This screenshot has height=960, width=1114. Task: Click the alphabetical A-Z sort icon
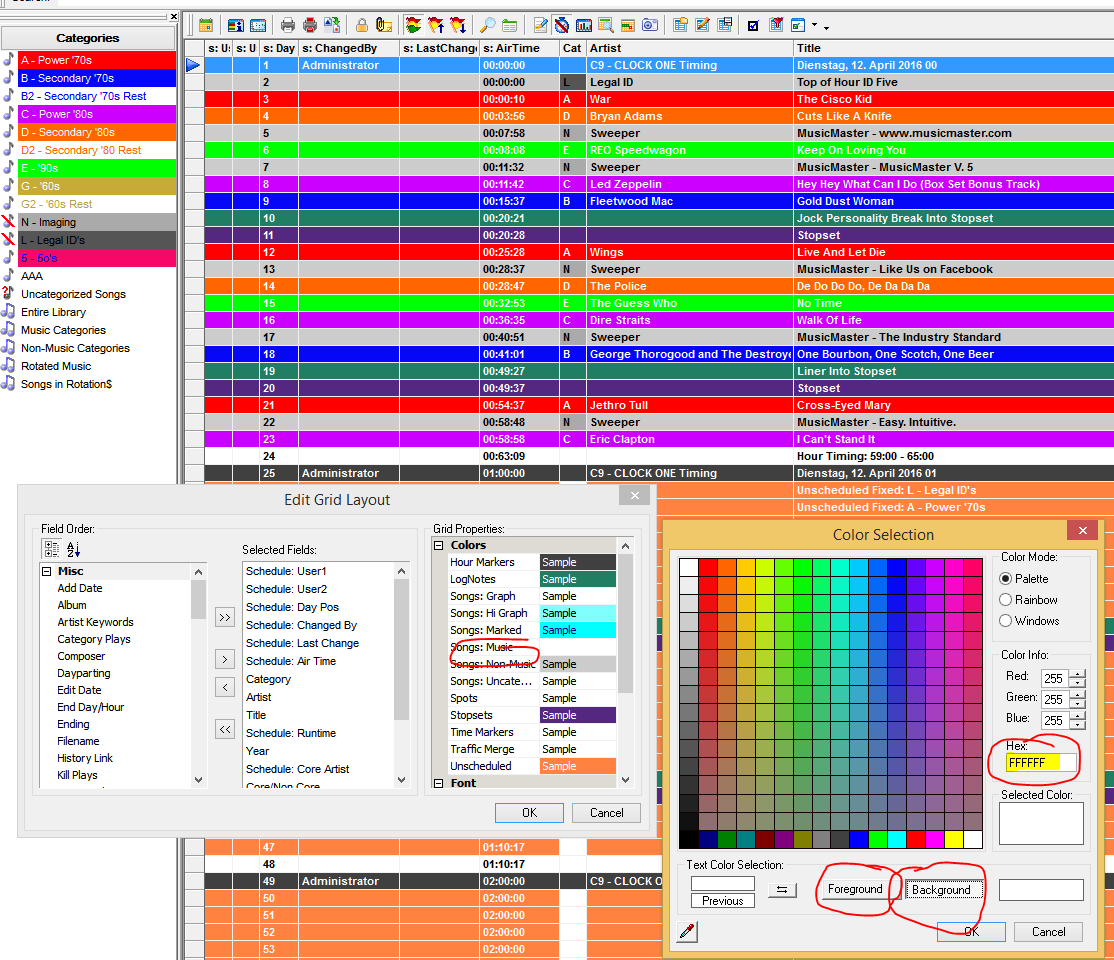point(73,549)
